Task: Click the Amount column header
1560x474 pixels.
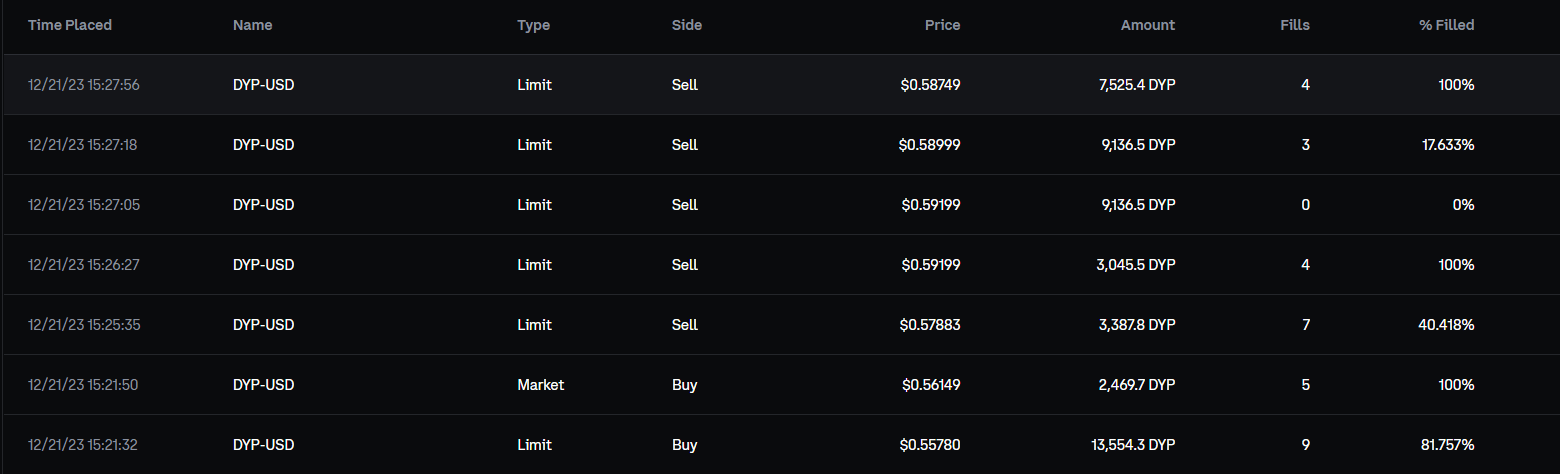Action: [x=1147, y=25]
